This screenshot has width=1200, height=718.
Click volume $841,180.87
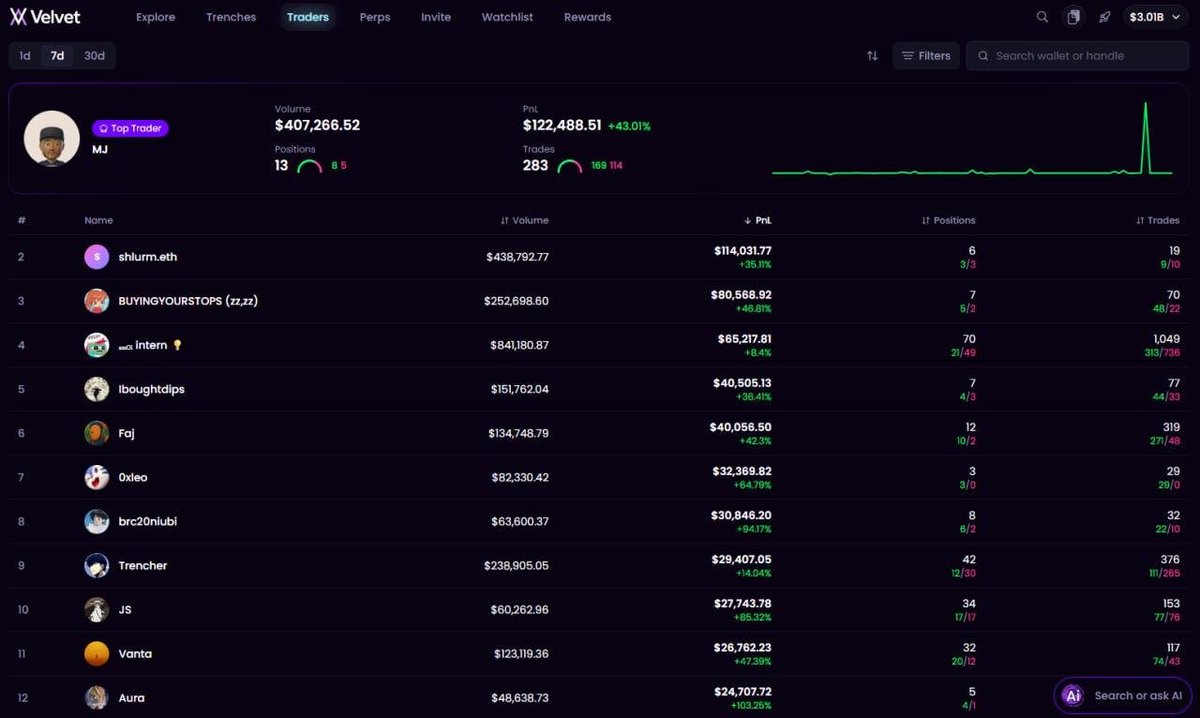(517, 345)
